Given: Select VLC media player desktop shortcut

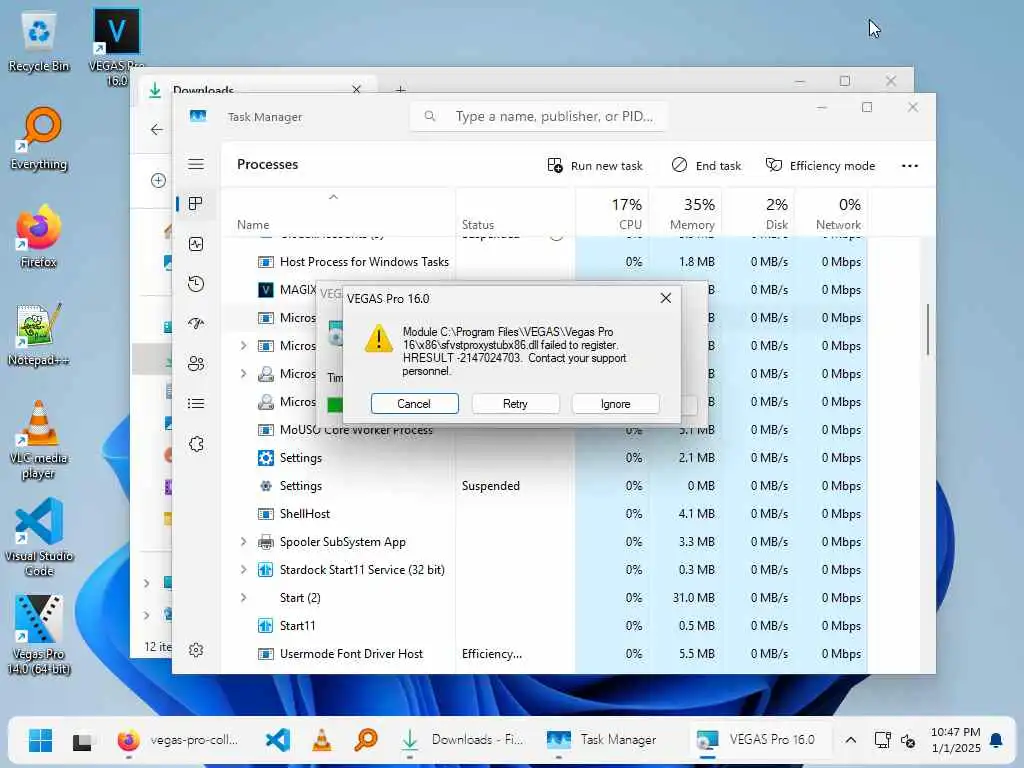Looking at the screenshot, I should (39, 440).
